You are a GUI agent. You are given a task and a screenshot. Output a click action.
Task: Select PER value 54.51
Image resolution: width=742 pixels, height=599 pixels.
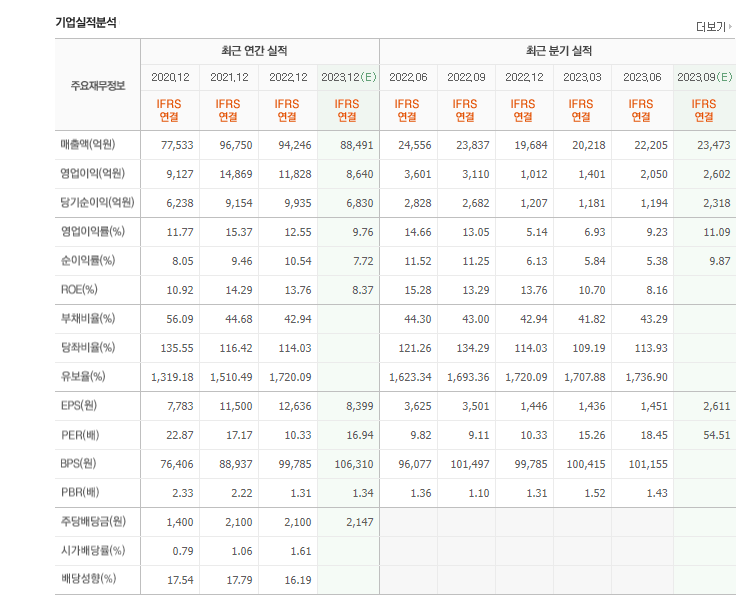point(716,435)
